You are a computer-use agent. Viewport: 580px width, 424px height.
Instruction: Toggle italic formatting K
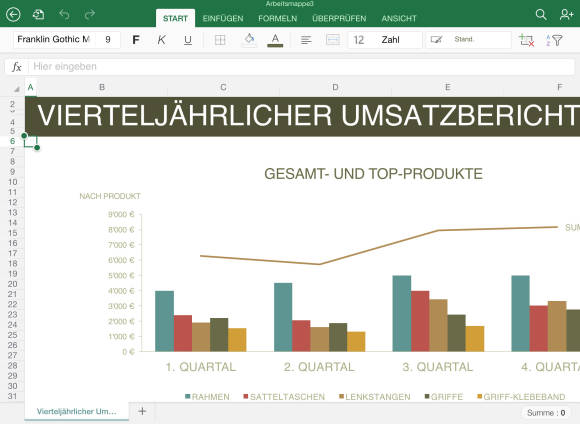click(x=162, y=40)
